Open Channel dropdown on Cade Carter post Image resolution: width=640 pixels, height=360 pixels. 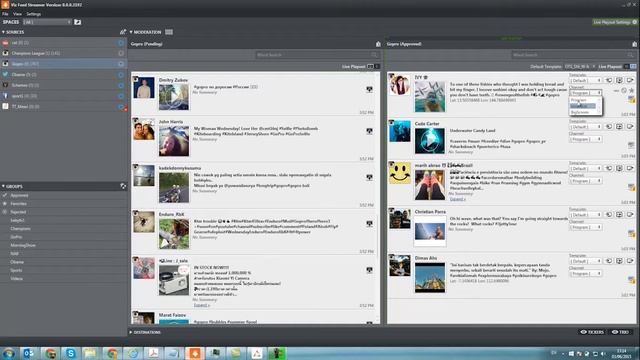585,139
